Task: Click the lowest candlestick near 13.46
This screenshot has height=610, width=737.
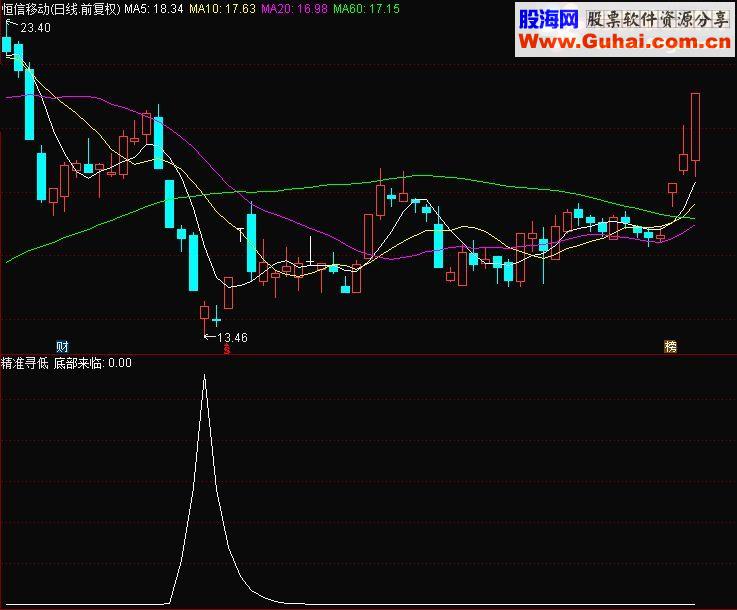Action: (204, 312)
